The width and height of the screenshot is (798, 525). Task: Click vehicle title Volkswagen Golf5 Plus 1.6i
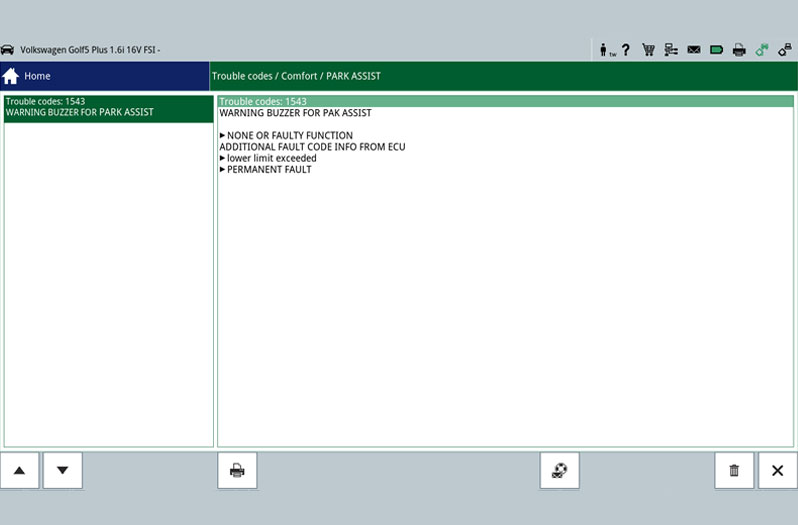pyautogui.click(x=90, y=50)
